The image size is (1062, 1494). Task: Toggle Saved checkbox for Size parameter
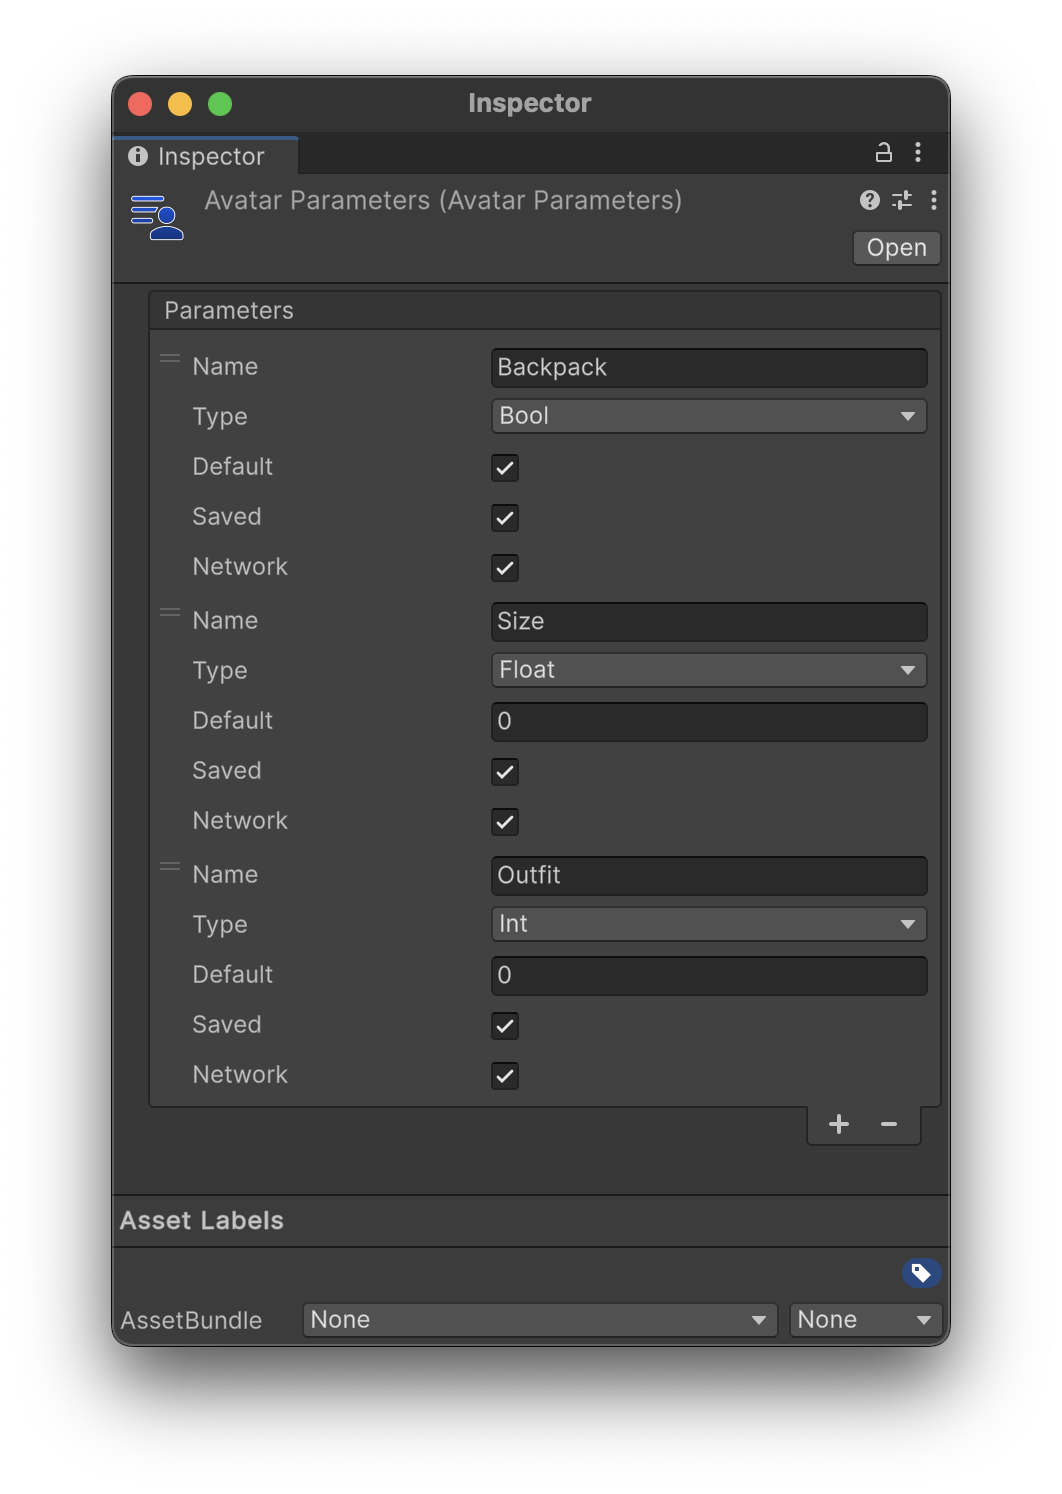click(505, 772)
